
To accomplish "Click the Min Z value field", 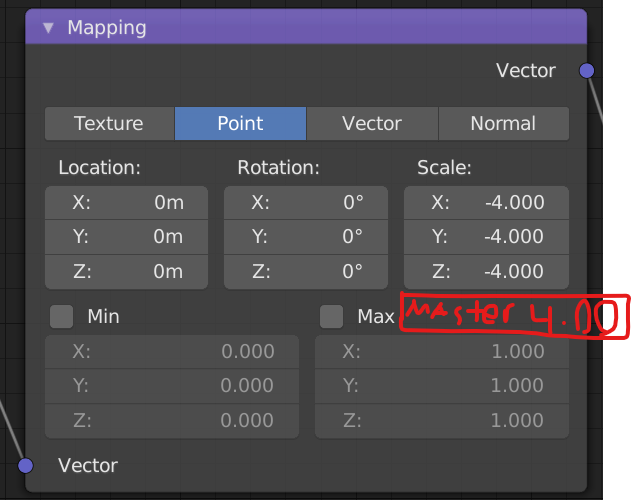I will [172, 421].
